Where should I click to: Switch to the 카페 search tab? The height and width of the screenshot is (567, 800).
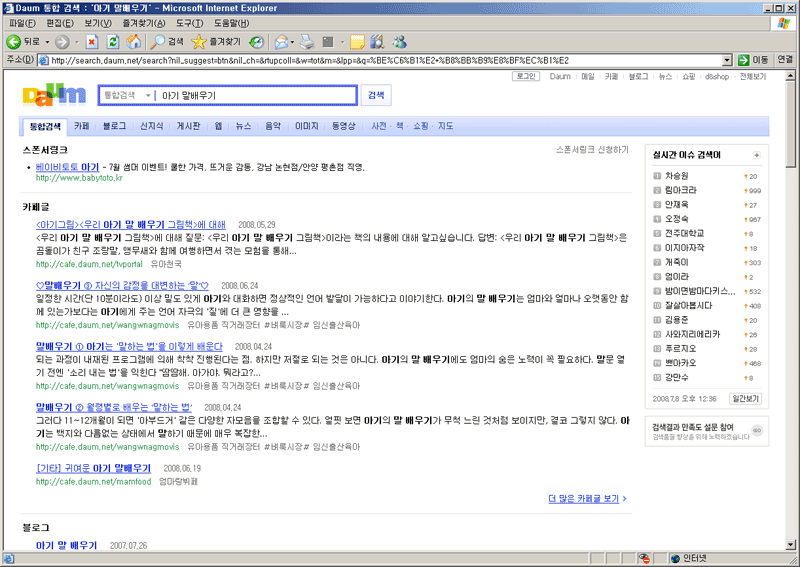(82, 126)
